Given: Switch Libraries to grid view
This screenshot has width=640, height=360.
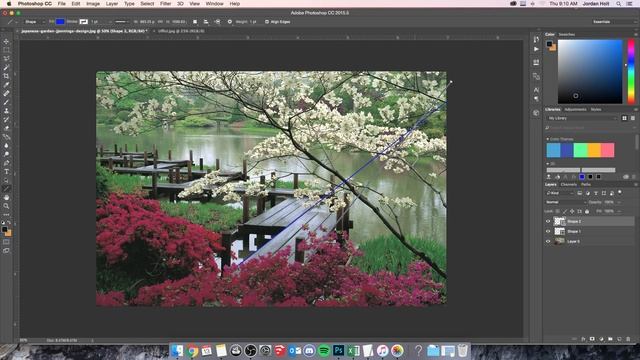Looking at the screenshot, I should (624, 118).
